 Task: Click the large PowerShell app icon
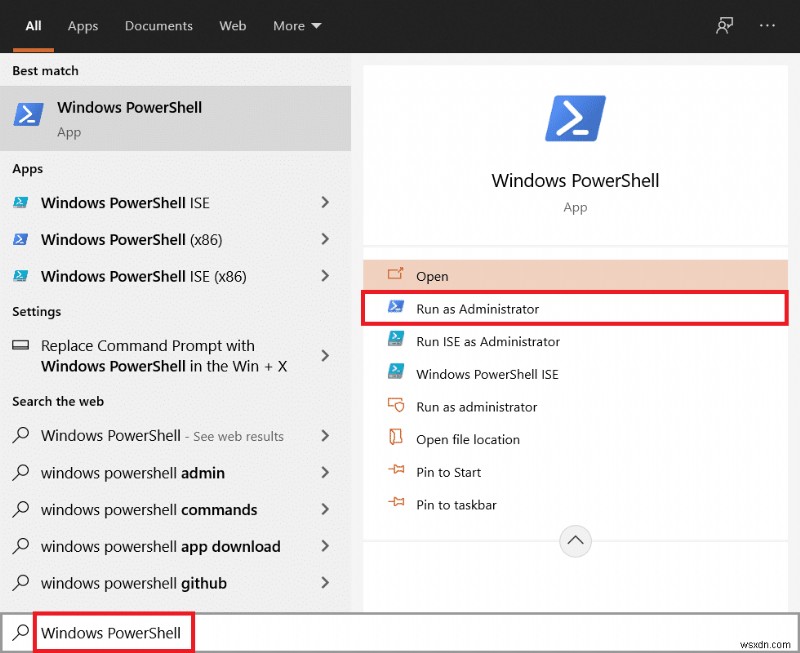[x=575, y=117]
